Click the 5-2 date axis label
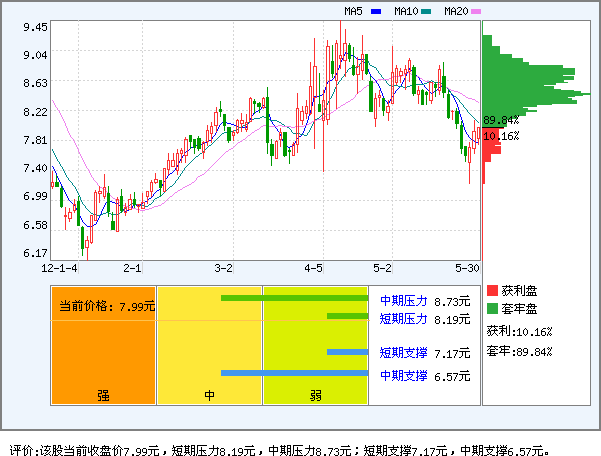The width and height of the screenshot is (601, 456). tap(383, 268)
